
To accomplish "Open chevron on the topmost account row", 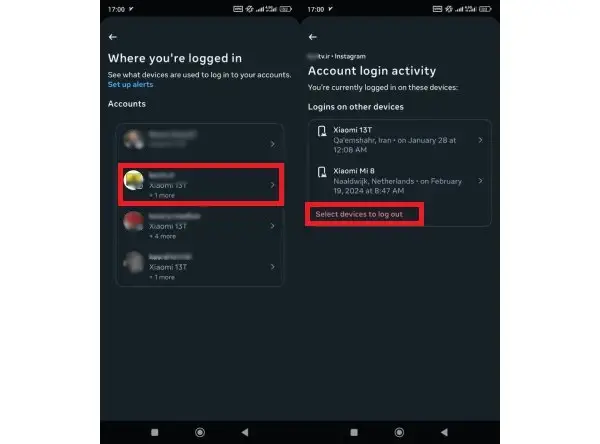I will pyautogui.click(x=272, y=144).
